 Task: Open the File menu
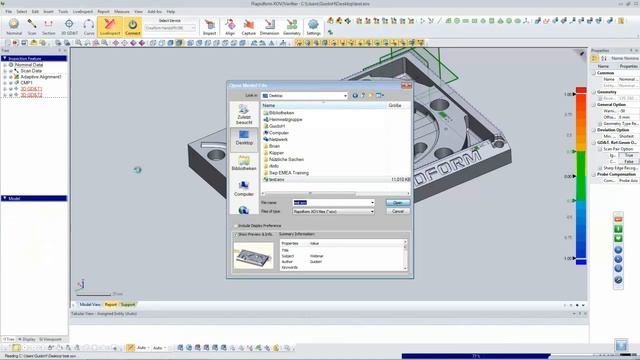pos(8,11)
